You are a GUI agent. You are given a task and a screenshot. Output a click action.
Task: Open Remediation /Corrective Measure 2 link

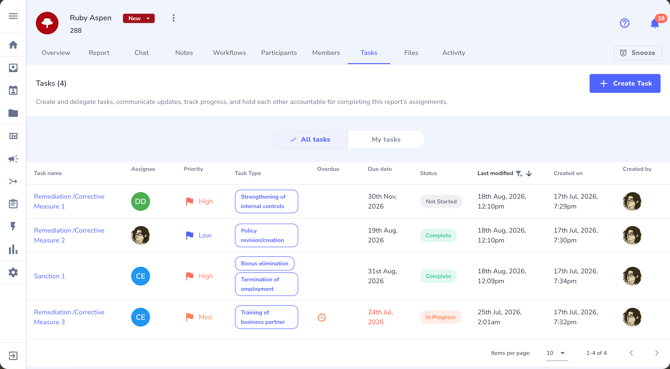pos(69,235)
